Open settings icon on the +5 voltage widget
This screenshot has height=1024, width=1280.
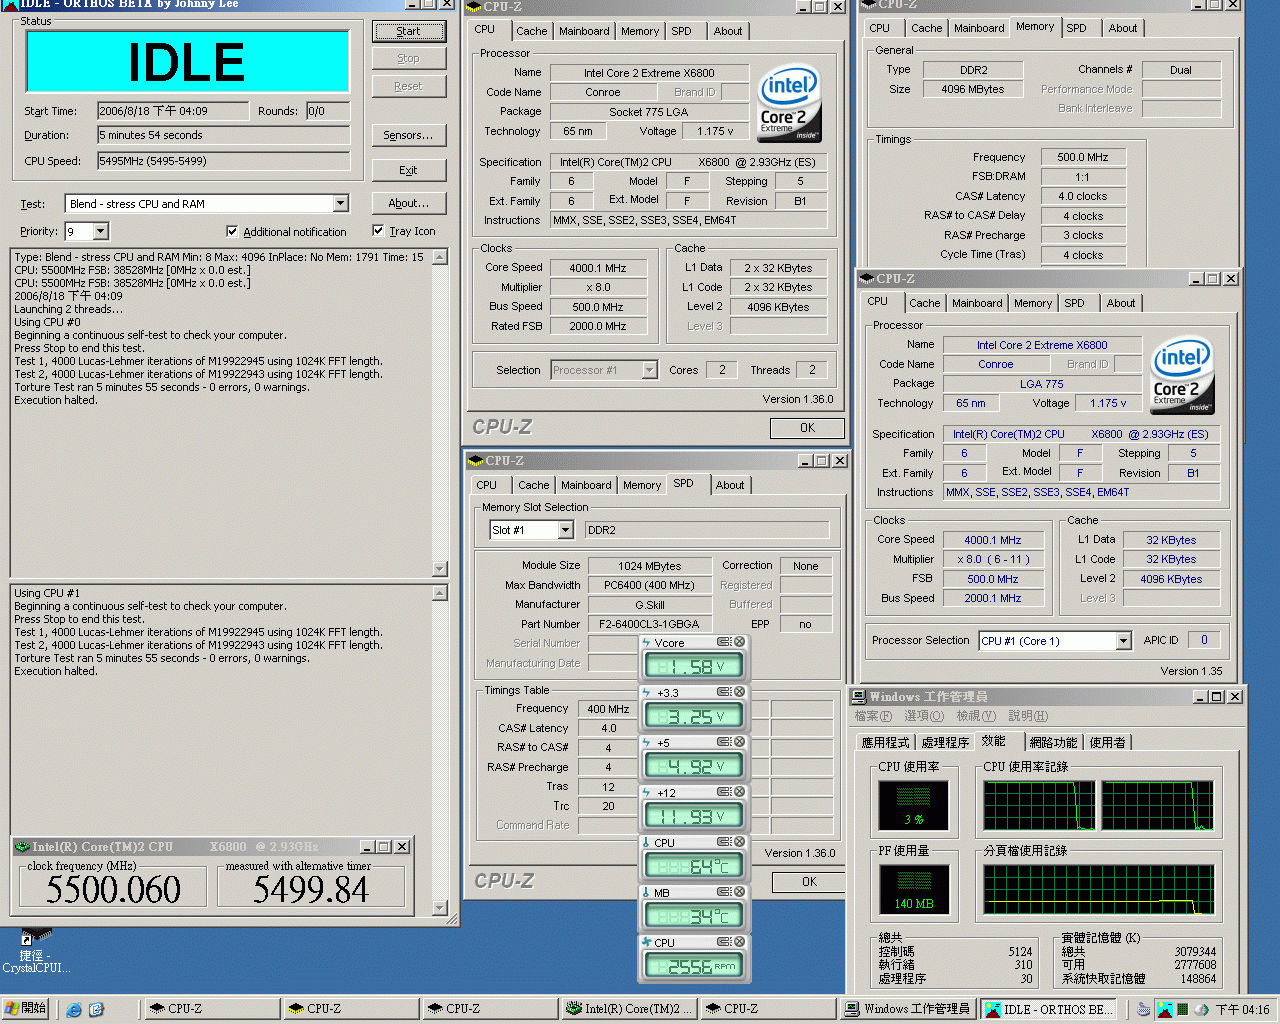724,742
